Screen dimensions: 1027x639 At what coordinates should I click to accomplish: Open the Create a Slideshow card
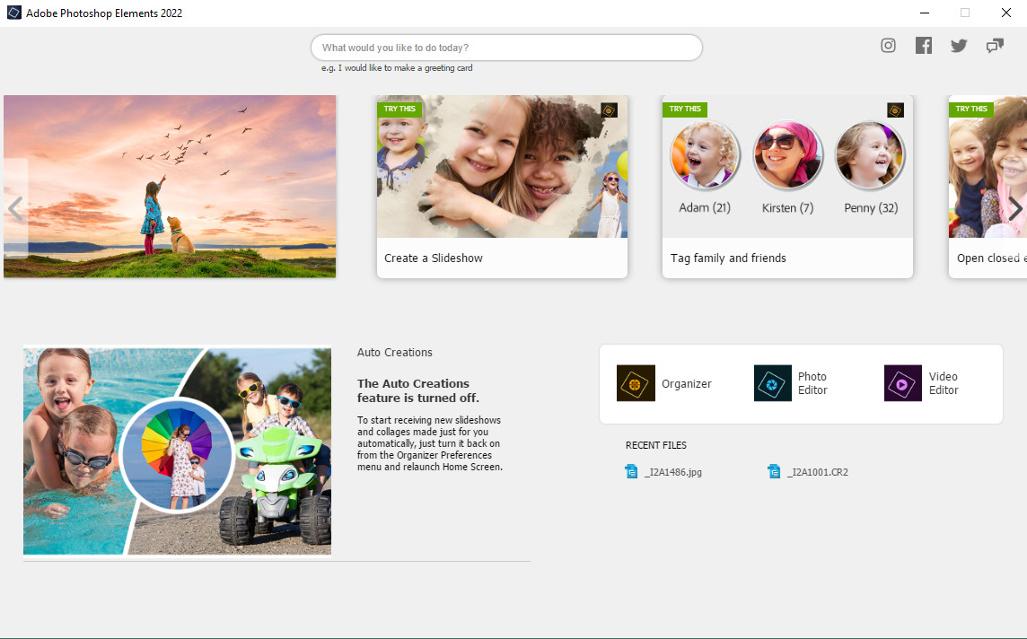coord(502,187)
